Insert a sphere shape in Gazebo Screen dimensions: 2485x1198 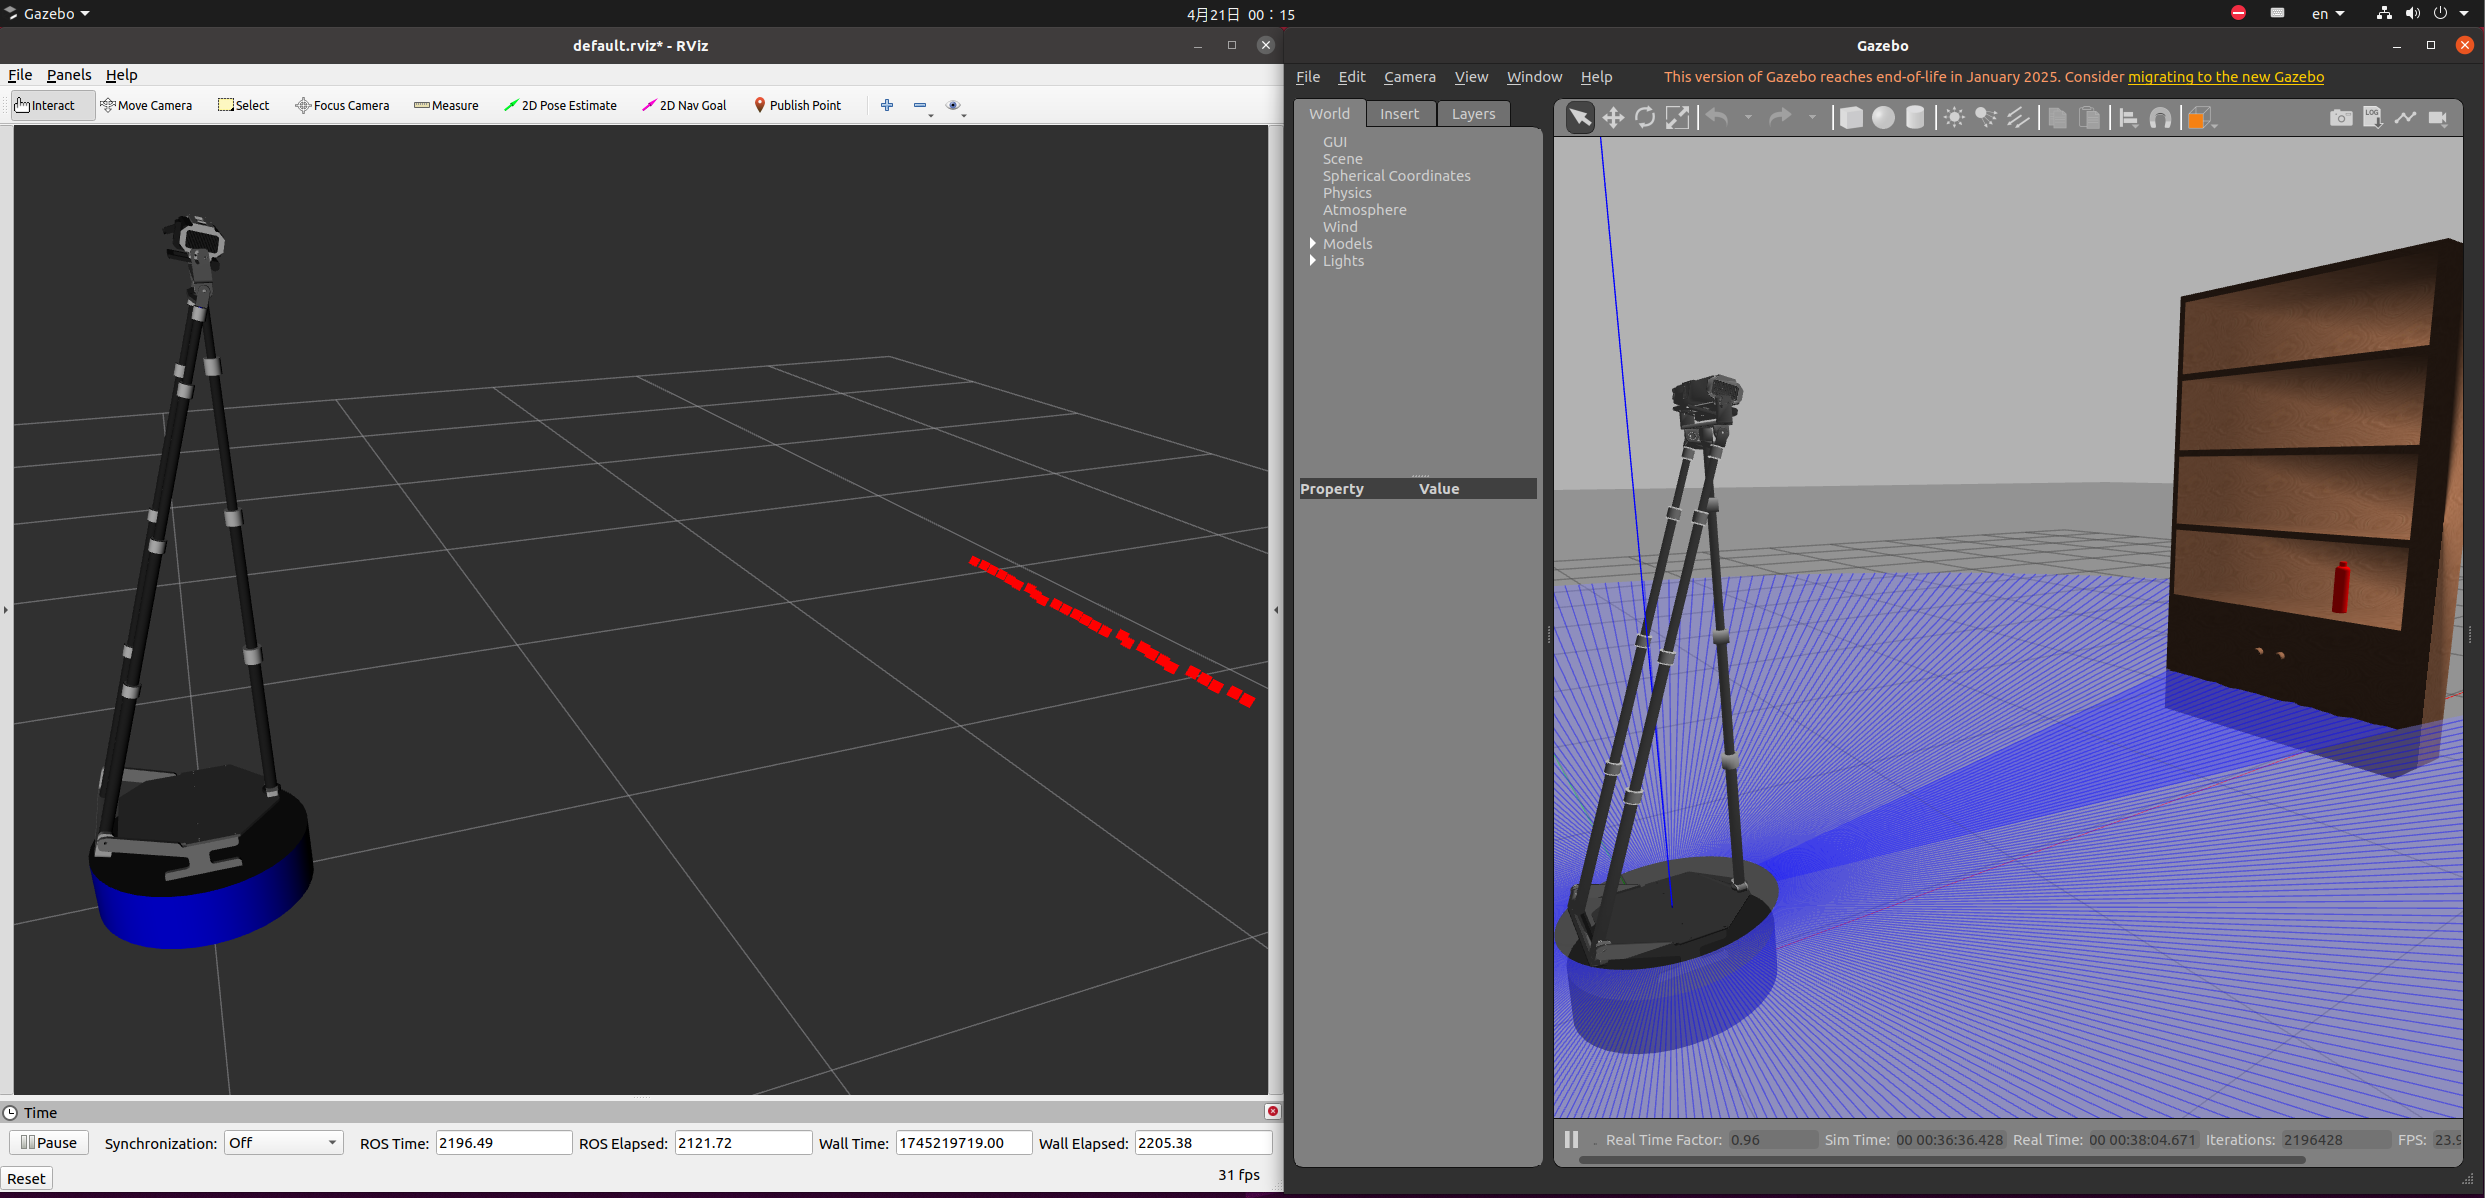coord(1883,118)
